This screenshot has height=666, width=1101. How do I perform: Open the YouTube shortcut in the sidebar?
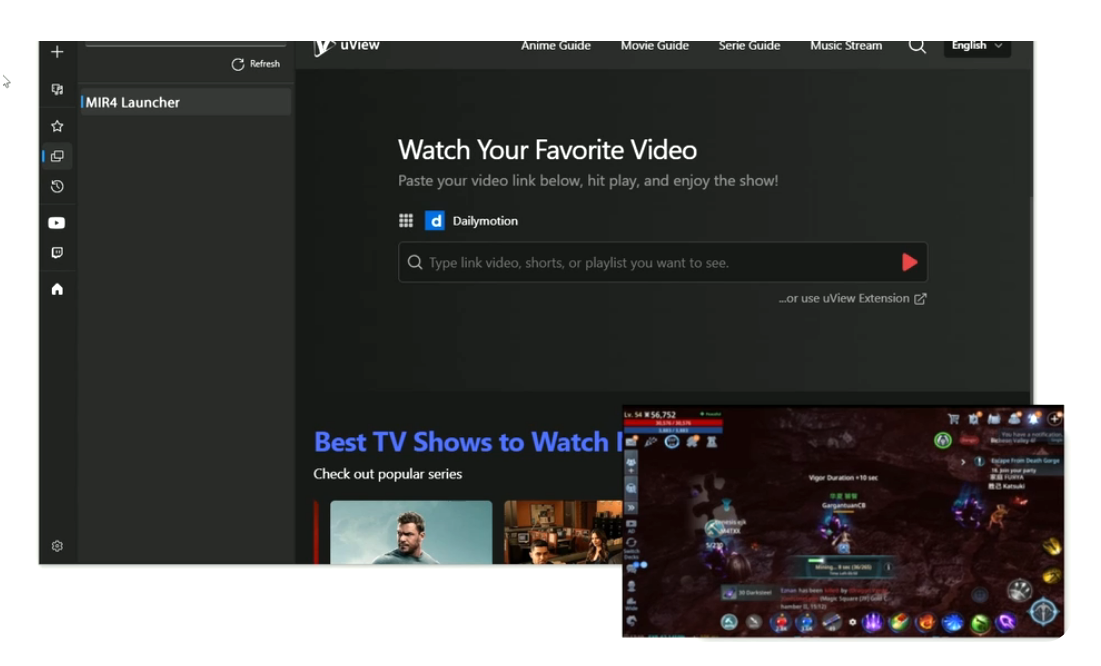pyautogui.click(x=57, y=222)
